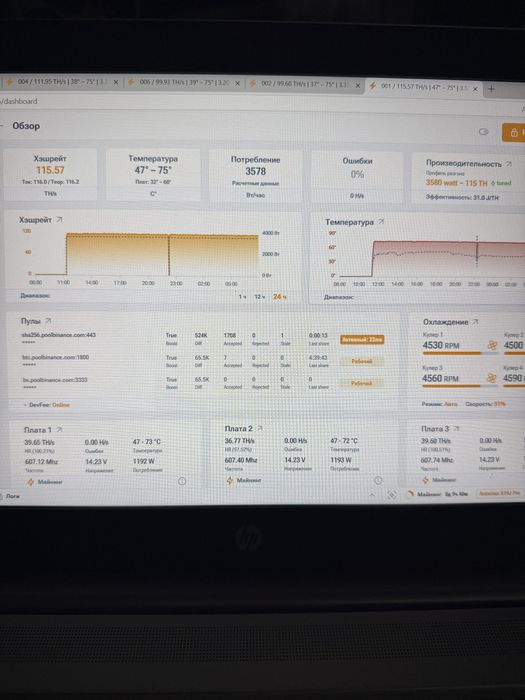Select the 24 ч hashrate range
The height and width of the screenshot is (700, 525).
(x=279, y=296)
